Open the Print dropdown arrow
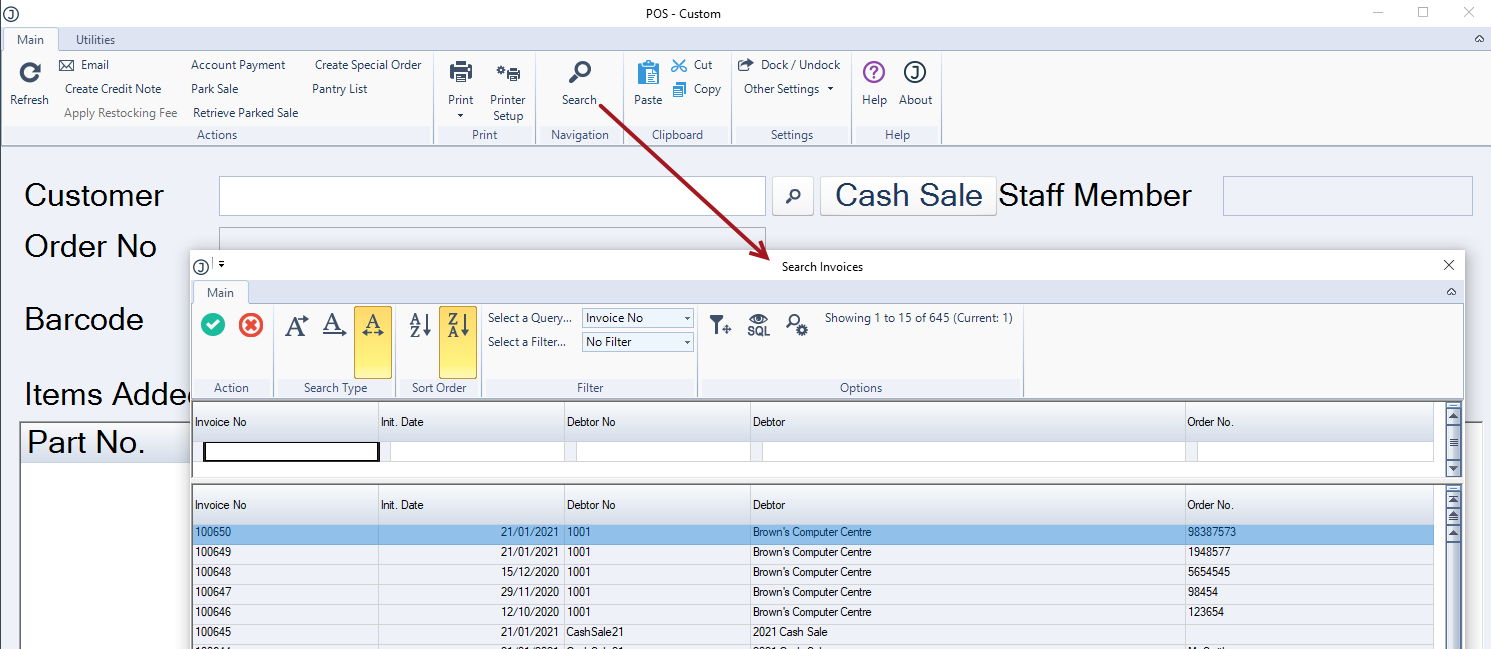The height and width of the screenshot is (649, 1491). [461, 116]
